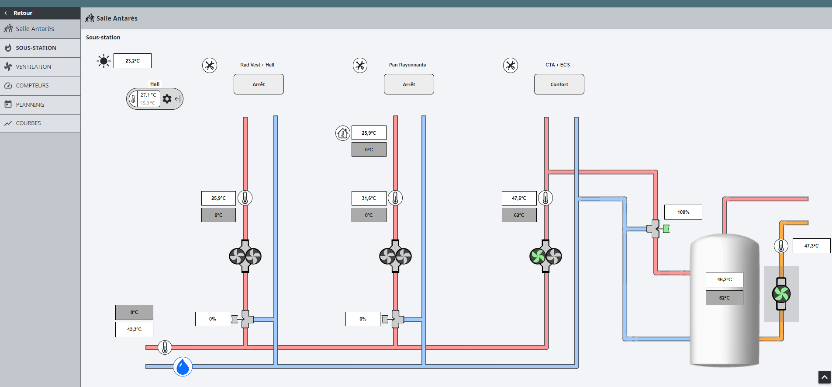This screenshot has height=387, width=832.
Task: Click the house temperature icon near Pan Rayonnants
Action: coord(343,133)
